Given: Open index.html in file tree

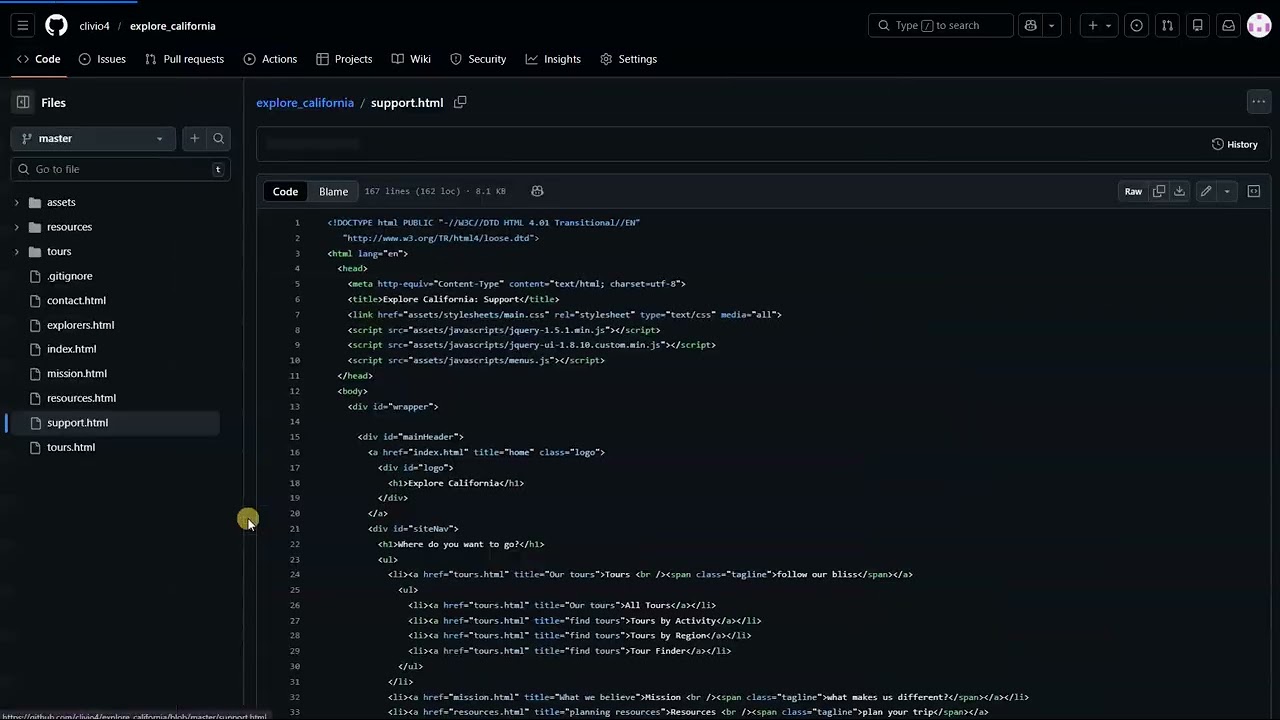Looking at the screenshot, I should (x=71, y=349).
